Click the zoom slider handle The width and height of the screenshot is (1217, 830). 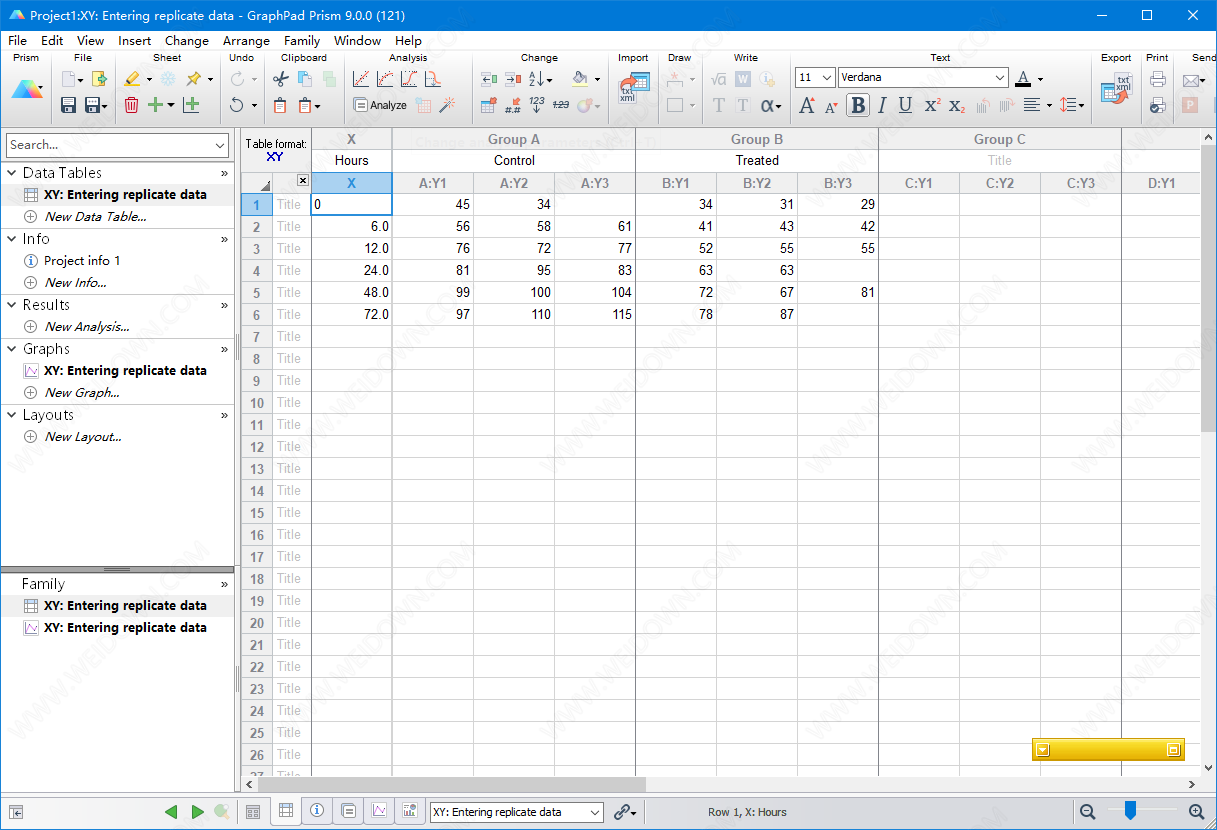(x=1130, y=810)
